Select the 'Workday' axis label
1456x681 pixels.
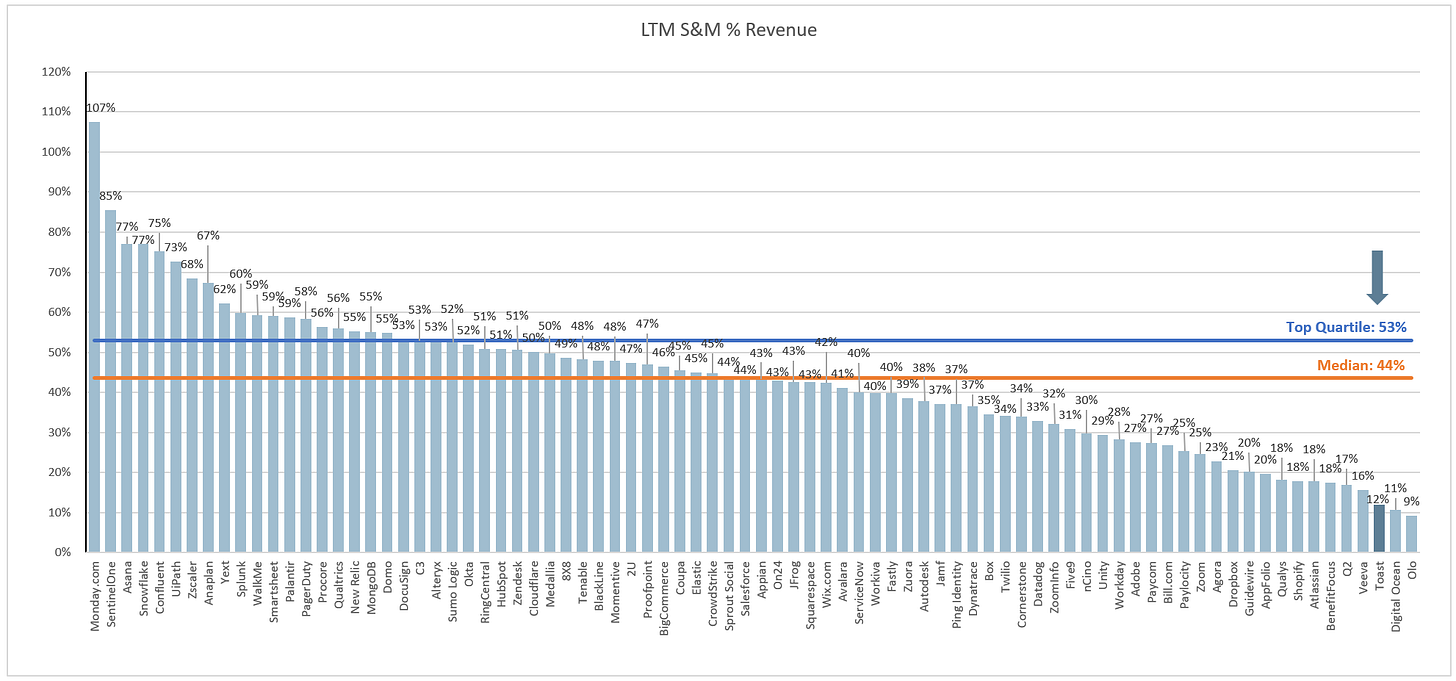click(x=1120, y=585)
